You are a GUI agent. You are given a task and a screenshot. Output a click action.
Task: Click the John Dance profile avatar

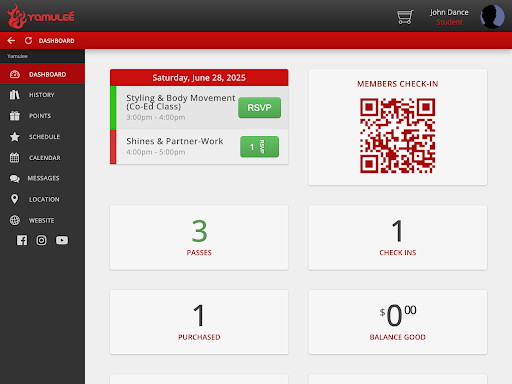[x=492, y=16]
